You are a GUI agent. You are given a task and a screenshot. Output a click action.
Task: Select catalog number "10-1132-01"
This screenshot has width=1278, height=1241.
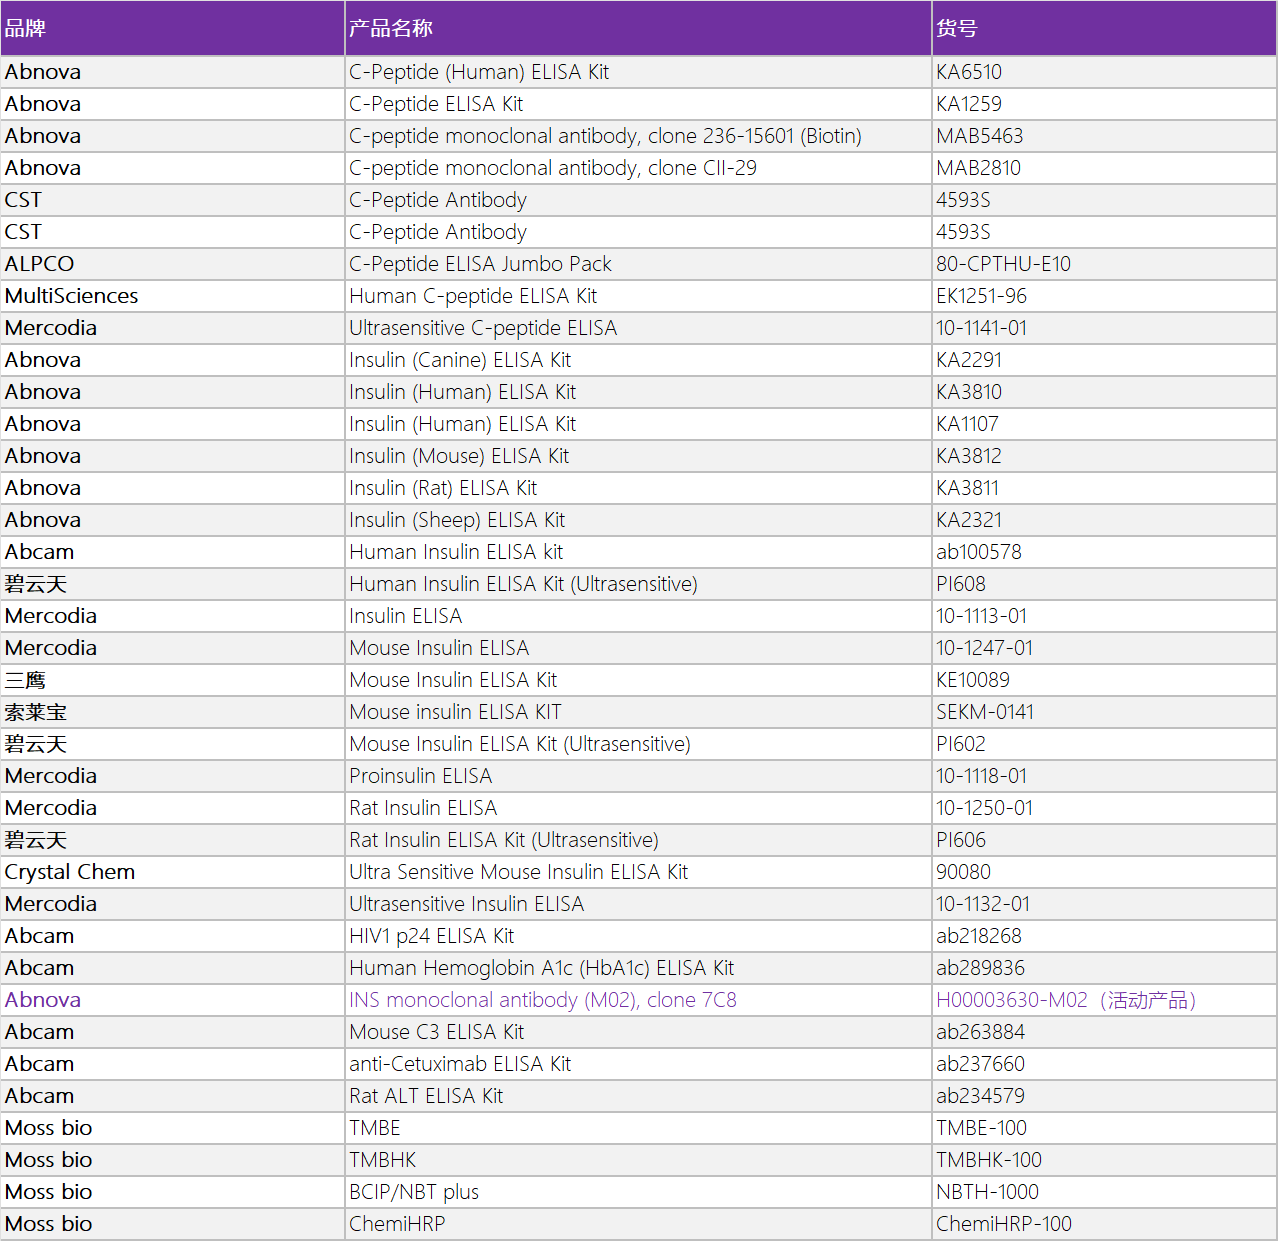click(x=983, y=904)
